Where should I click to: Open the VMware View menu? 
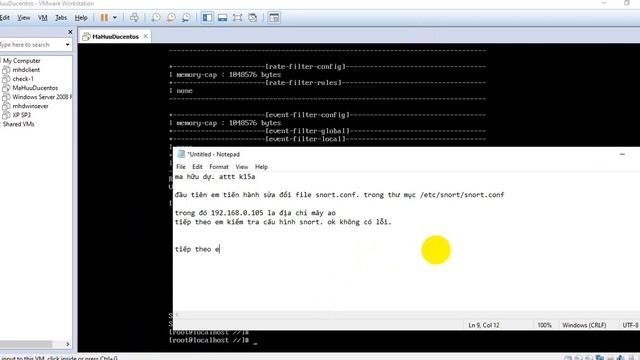(x=23, y=18)
